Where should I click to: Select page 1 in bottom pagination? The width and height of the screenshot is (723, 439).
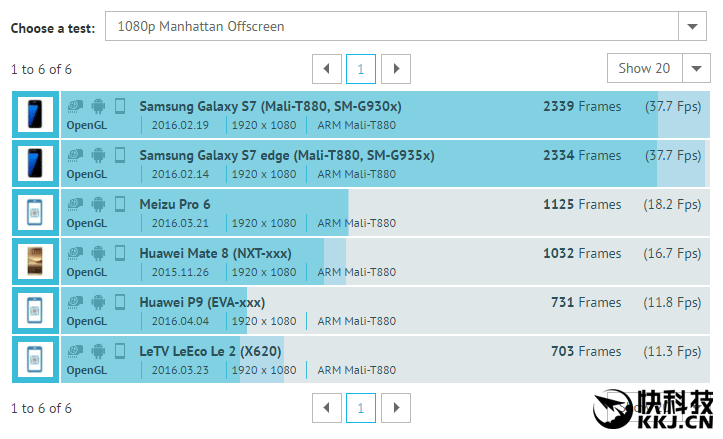coord(361,408)
